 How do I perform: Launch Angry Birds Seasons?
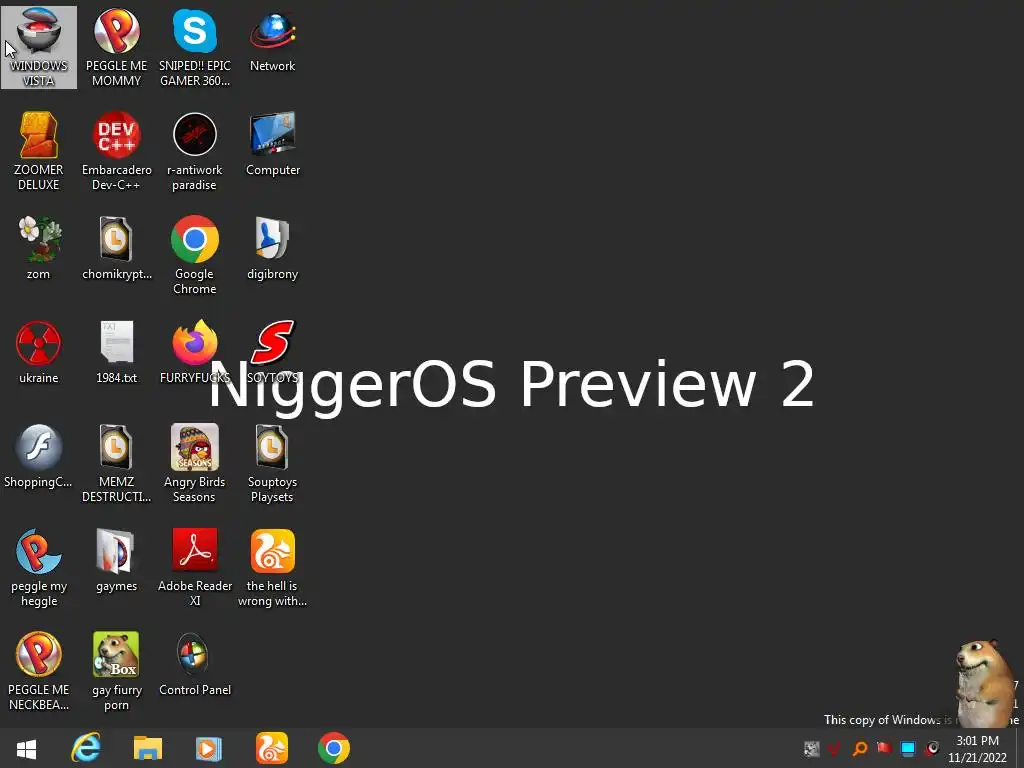(195, 463)
